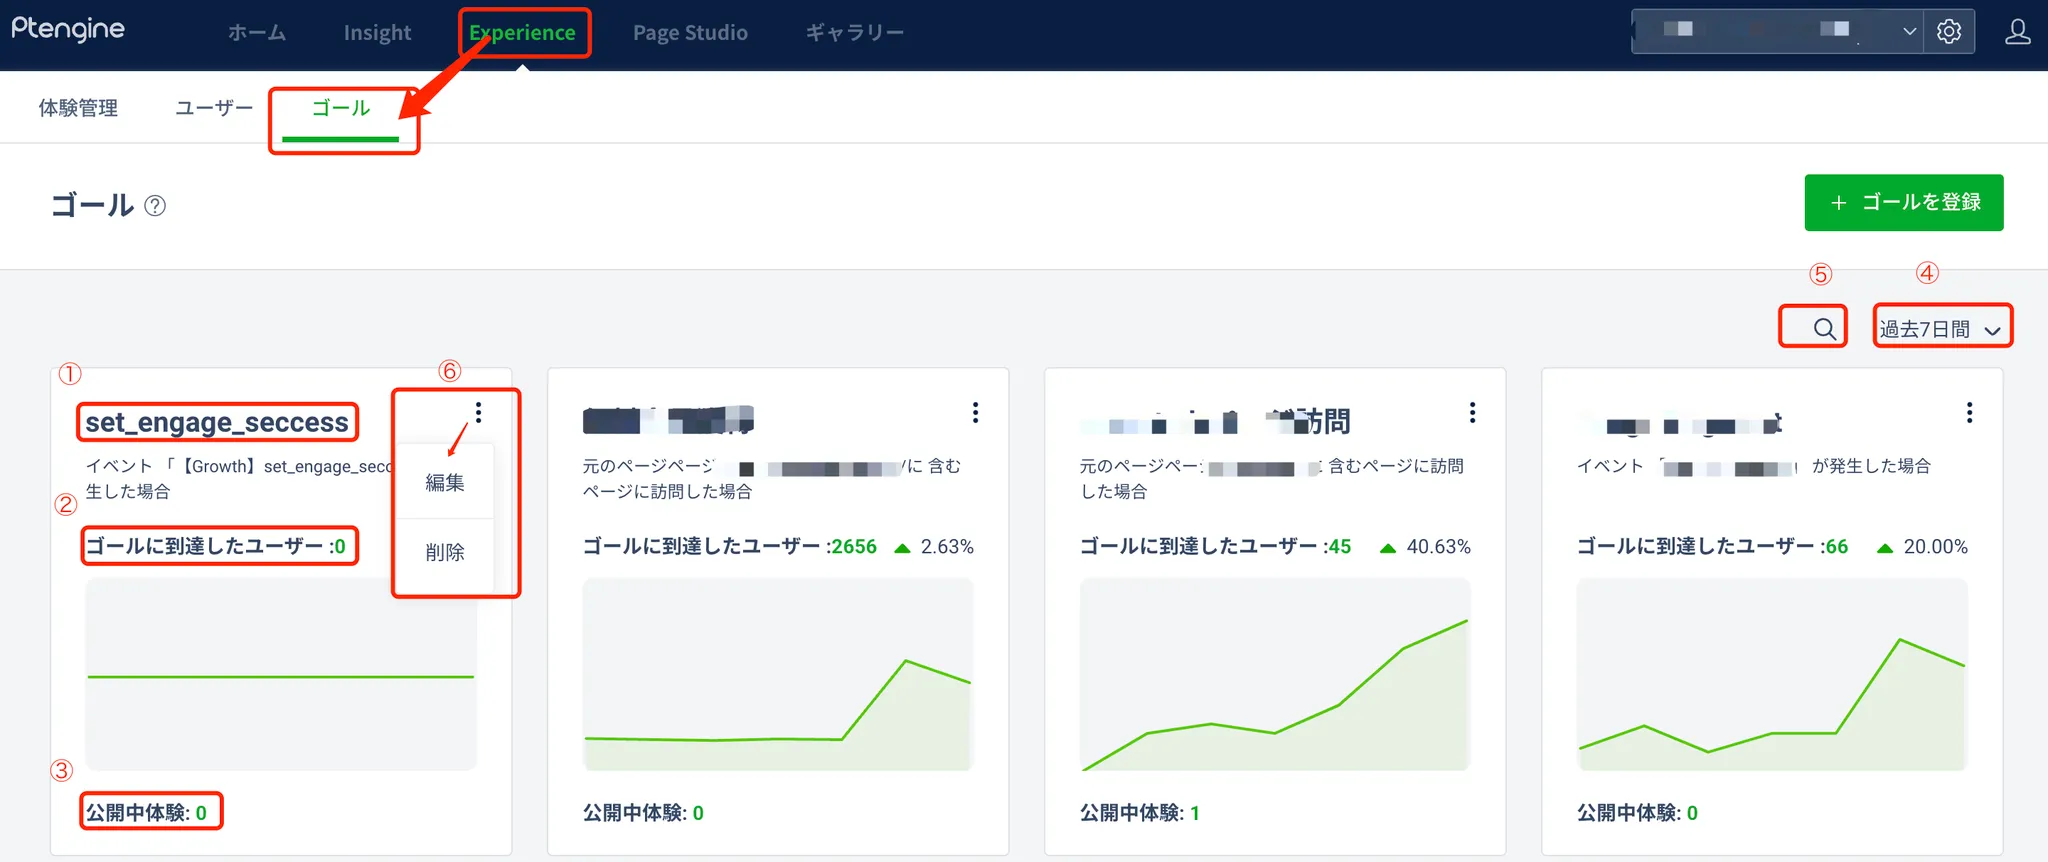
Task: Expand the 過去7日間 date range dropdown
Action: (x=1940, y=329)
